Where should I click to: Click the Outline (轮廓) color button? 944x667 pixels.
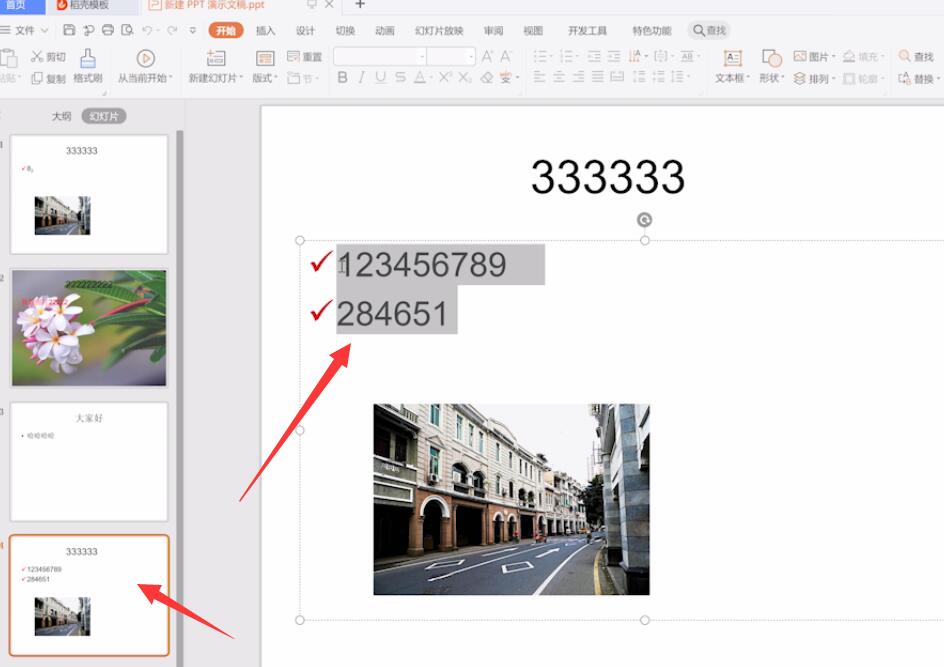pos(863,78)
